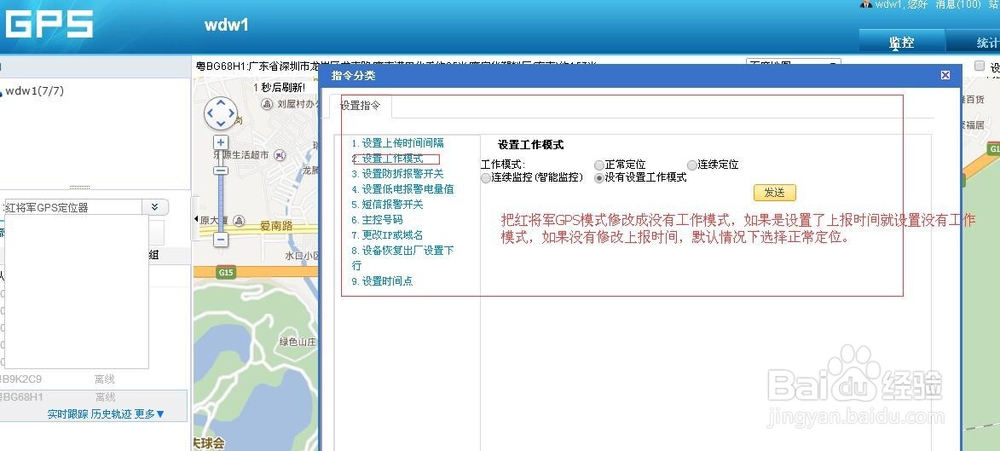1000x451 pixels.
Task: Click the map pan control's right arrow
Action: click(x=231, y=114)
